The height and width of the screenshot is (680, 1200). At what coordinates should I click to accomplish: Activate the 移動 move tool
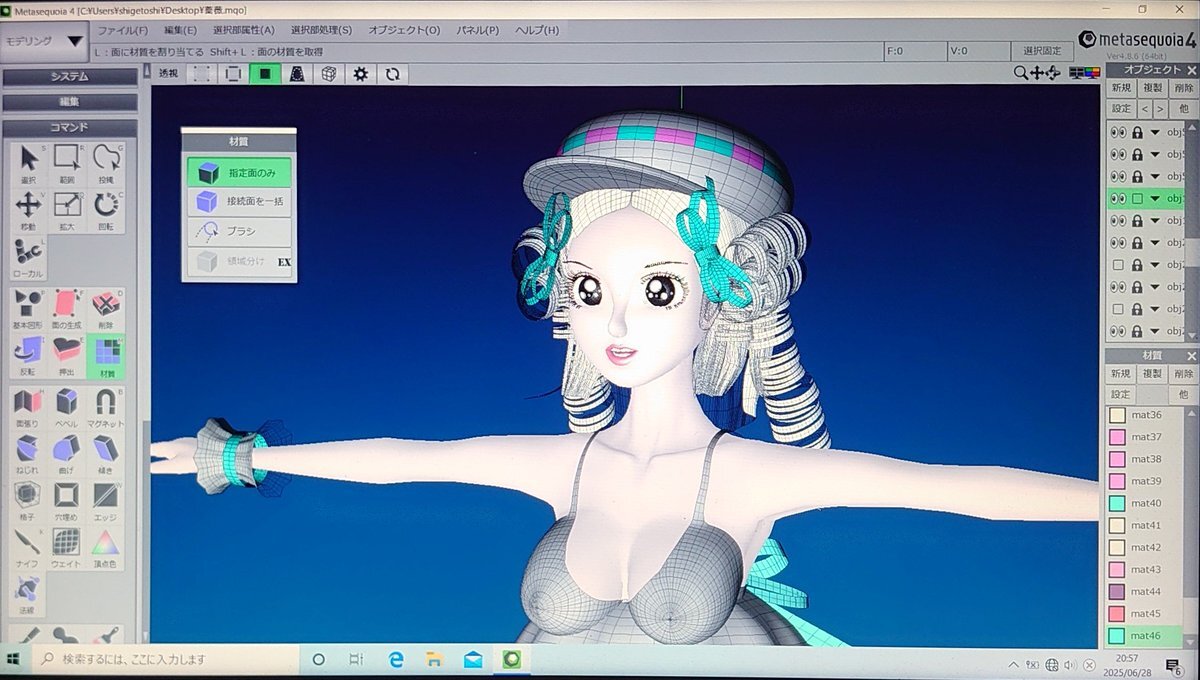28,210
